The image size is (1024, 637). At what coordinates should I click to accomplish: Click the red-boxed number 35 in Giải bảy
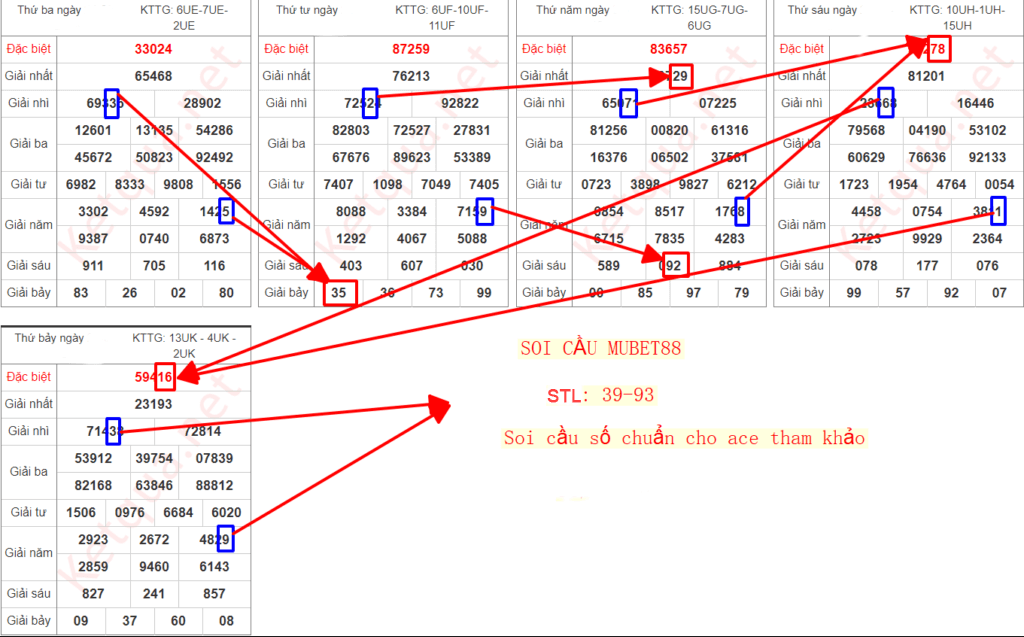coord(339,292)
